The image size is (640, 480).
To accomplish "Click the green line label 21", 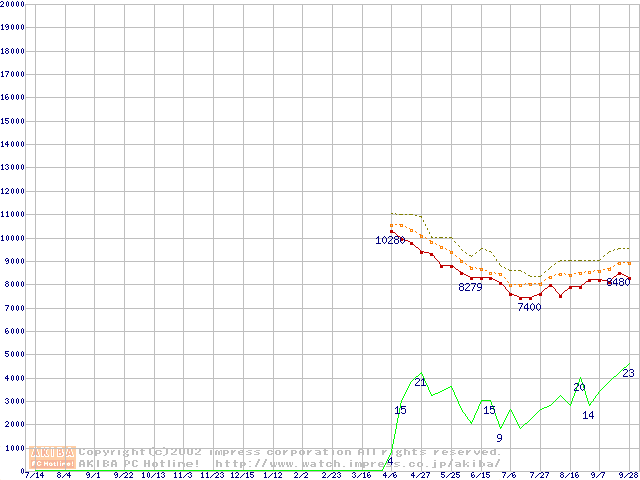I will (x=420, y=382).
